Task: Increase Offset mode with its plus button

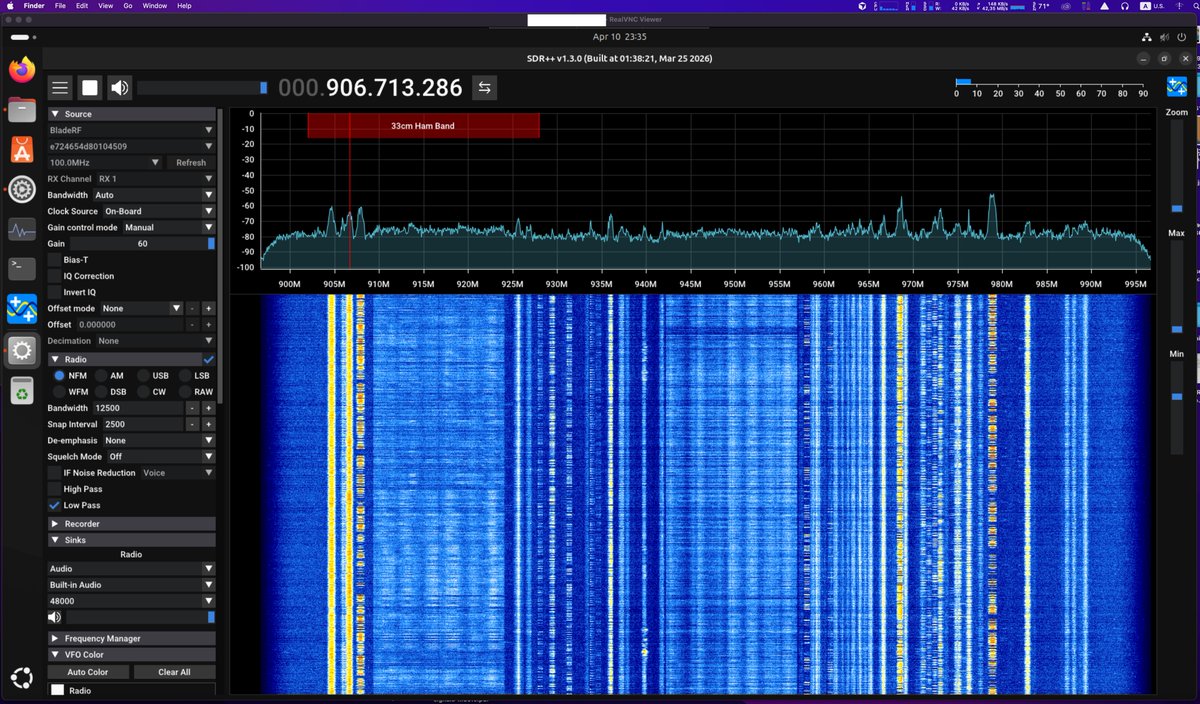Action: [208, 308]
